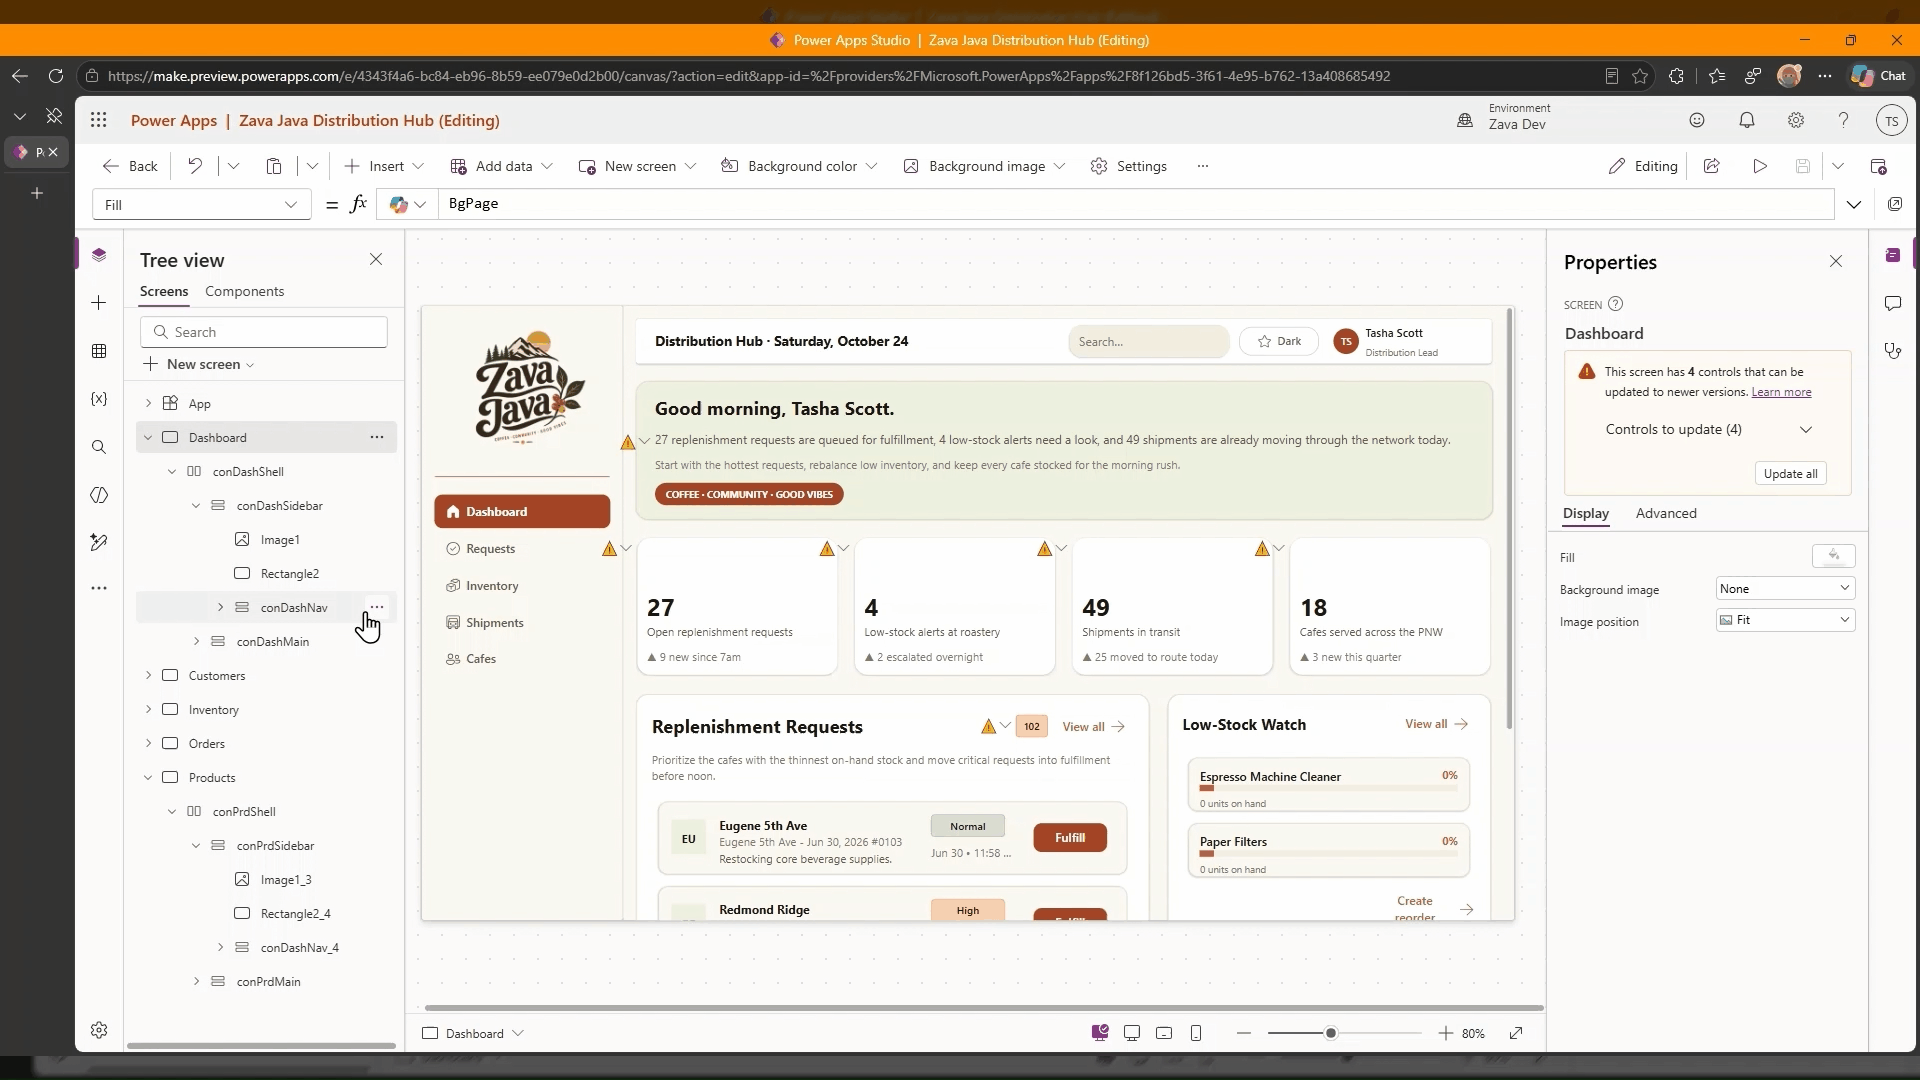Click the Back button in toolbar
1920x1080 pixels.
tap(130, 166)
